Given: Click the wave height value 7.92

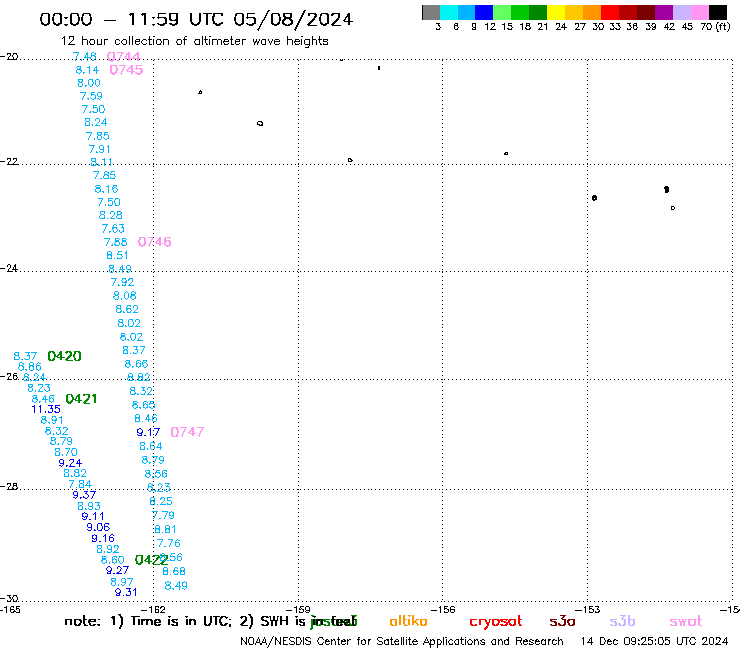Looking at the screenshot, I should pos(122,282).
